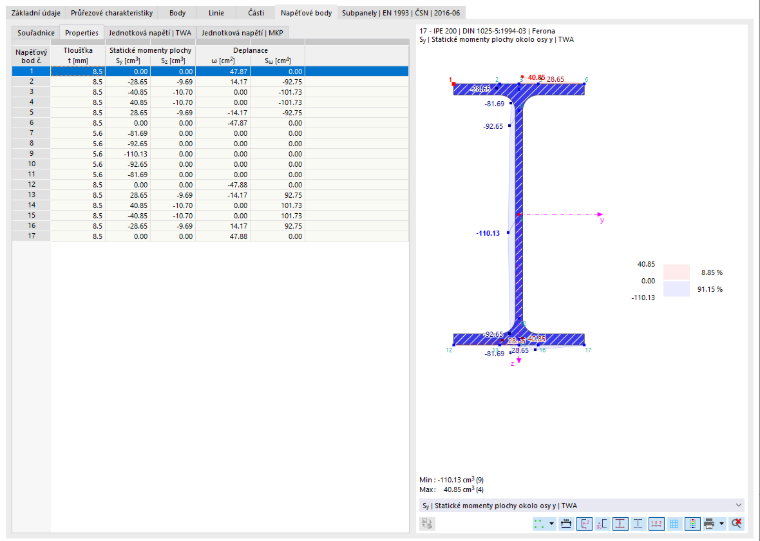Open the dropdown arrow beside the stress points icon
The width and height of the screenshot is (760, 541).
pos(552,524)
